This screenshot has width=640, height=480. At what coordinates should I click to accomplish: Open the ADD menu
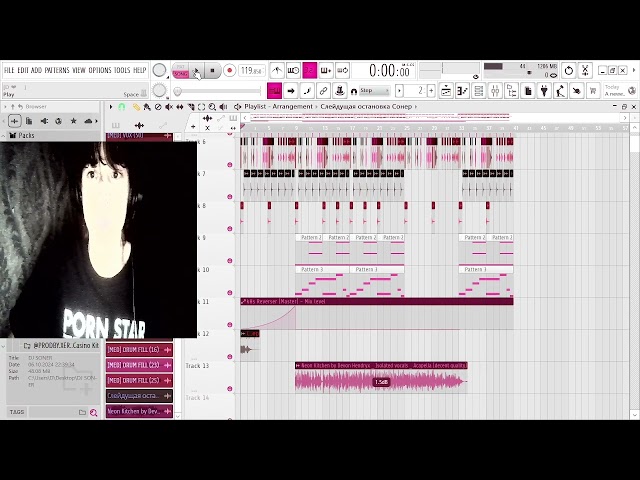pyautogui.click(x=36, y=70)
